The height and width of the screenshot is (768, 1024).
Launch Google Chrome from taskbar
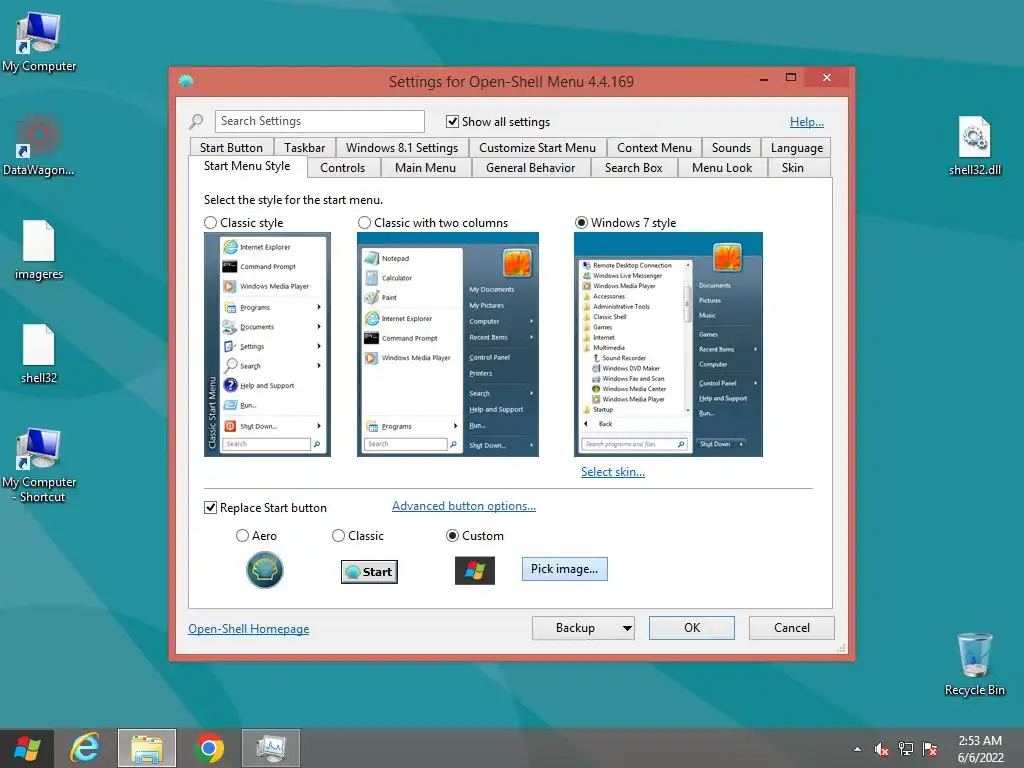[208, 748]
